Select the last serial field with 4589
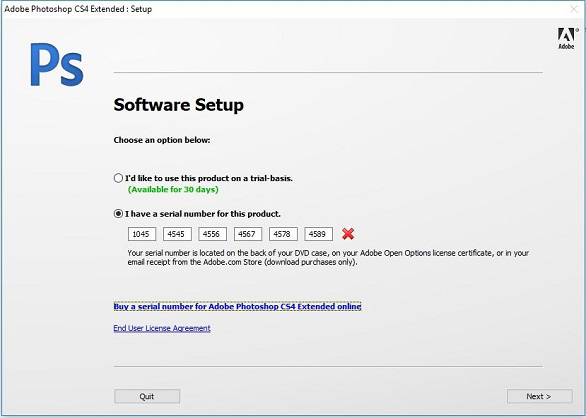Viewport: 586px width, 418px height. tap(318, 234)
